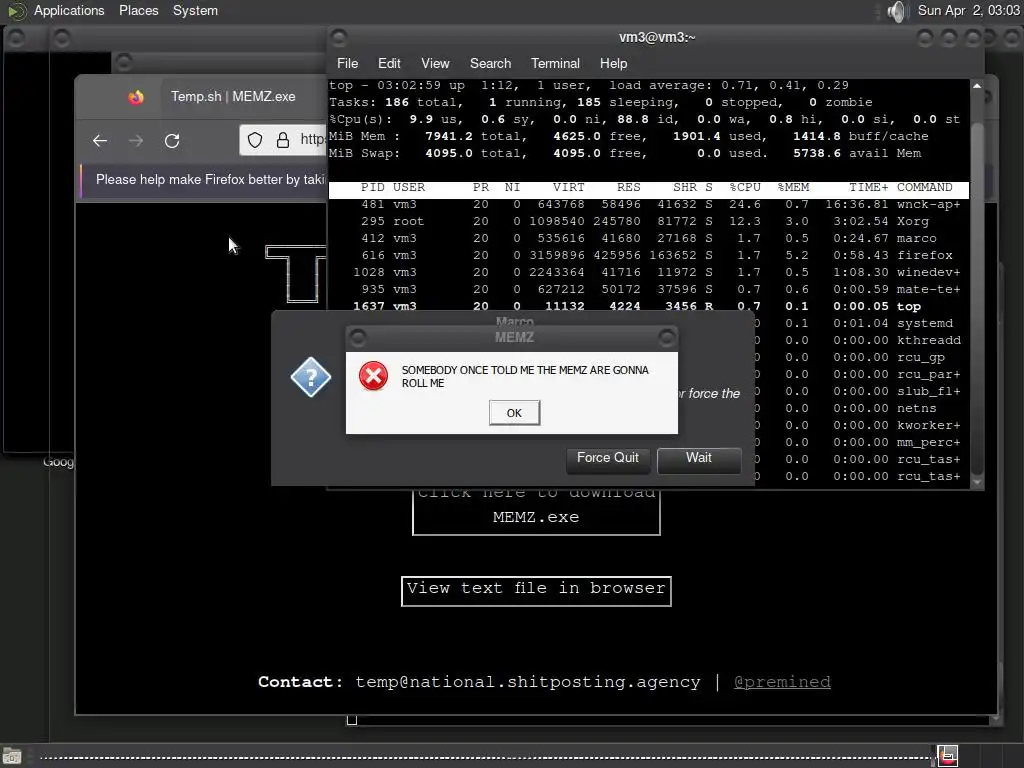Click the winedev+ process row
The image size is (1024, 768).
648,272
